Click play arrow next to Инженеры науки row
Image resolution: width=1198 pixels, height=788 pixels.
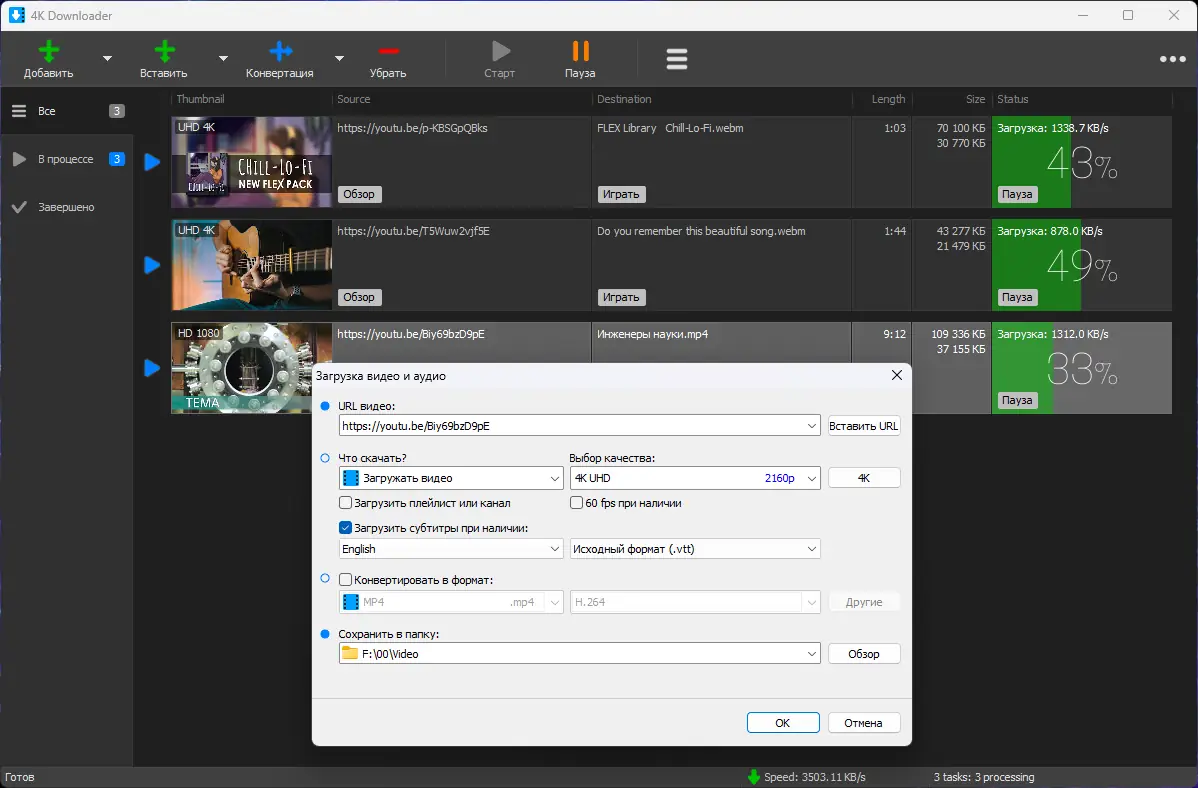pos(152,368)
